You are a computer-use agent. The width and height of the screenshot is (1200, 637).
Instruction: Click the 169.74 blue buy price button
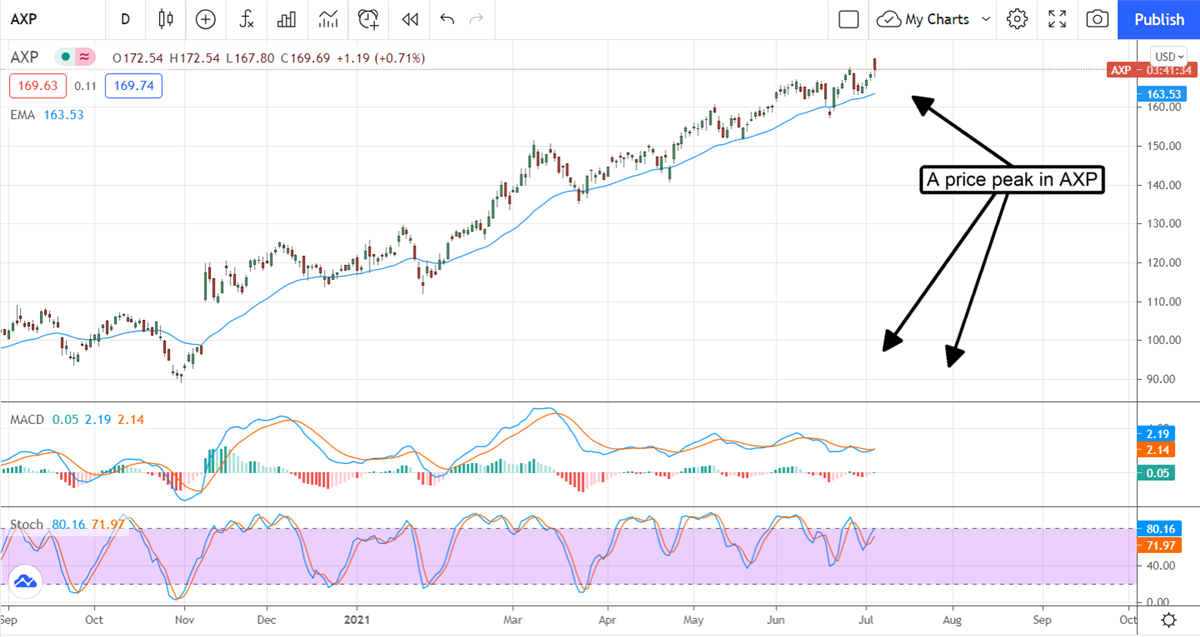click(x=134, y=86)
